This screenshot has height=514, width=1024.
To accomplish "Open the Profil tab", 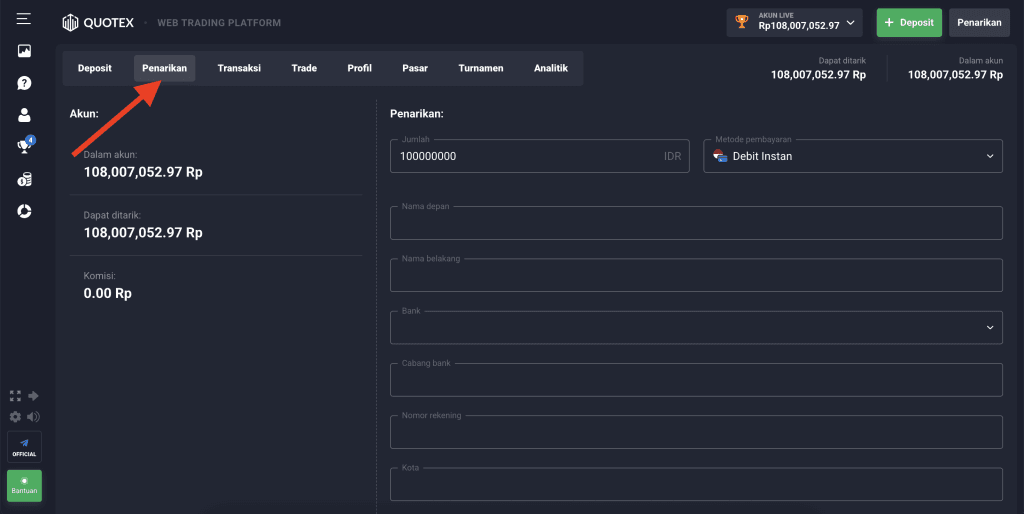I will [359, 68].
